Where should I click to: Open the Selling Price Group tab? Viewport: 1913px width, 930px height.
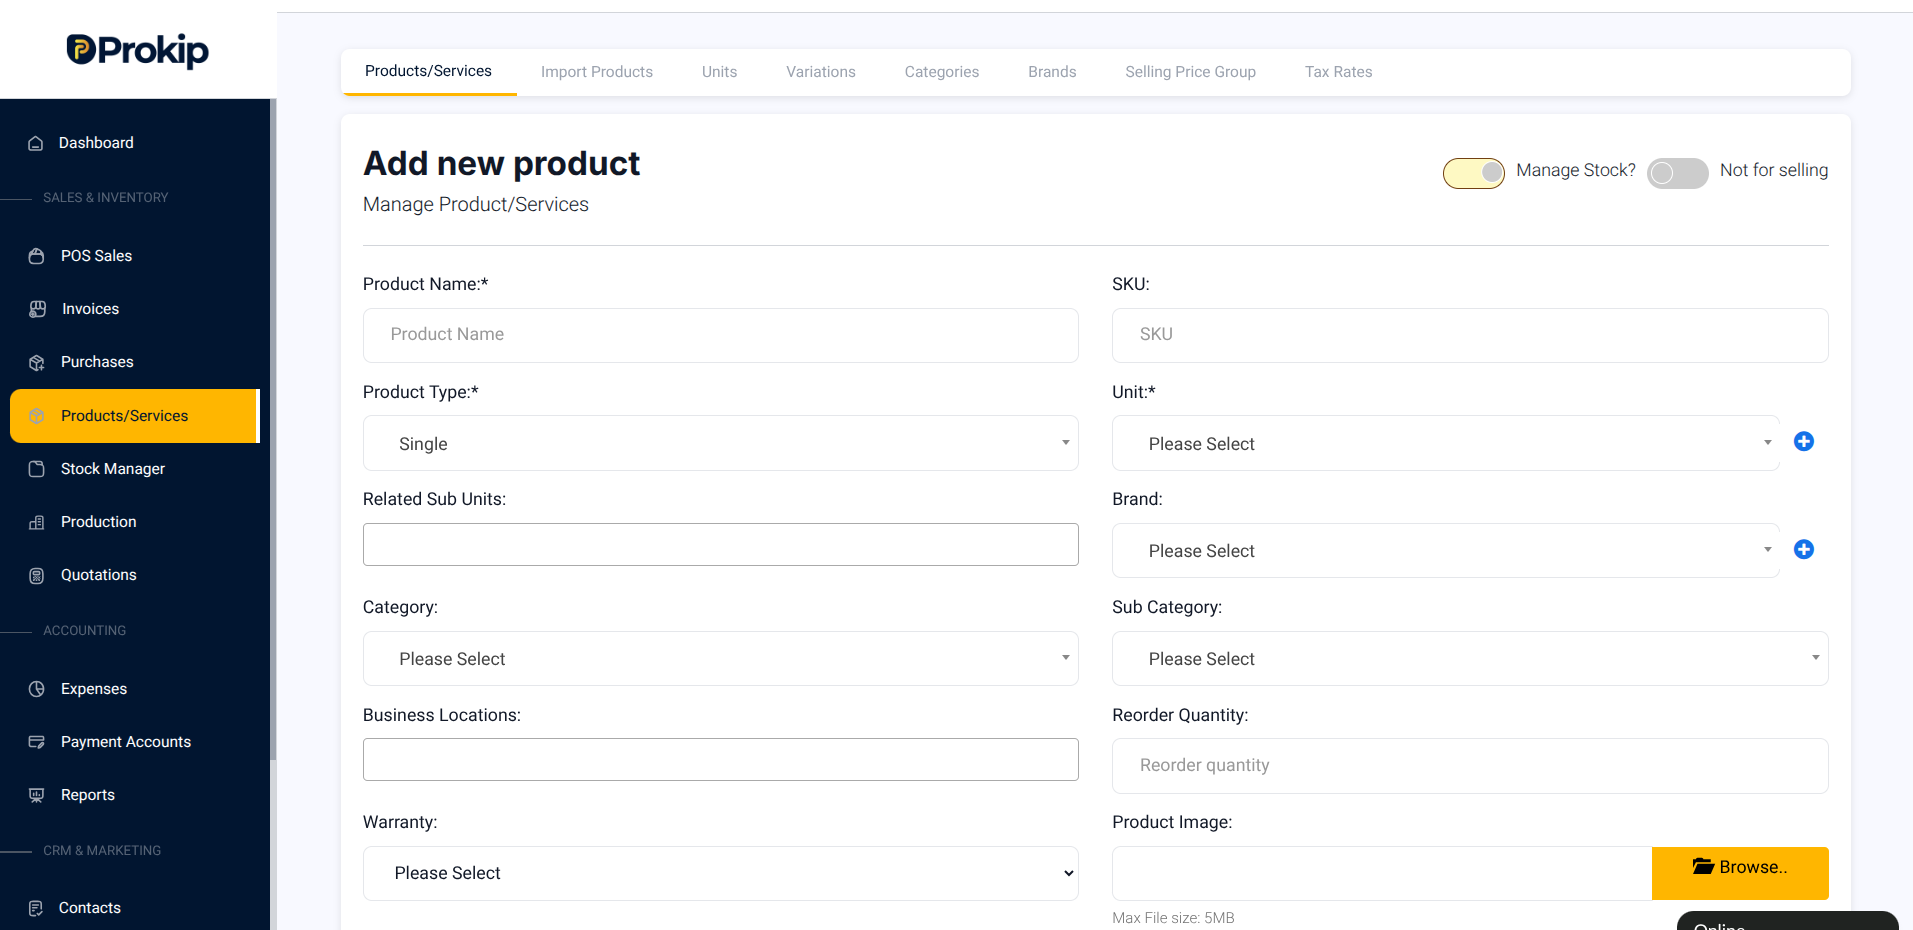pos(1190,72)
